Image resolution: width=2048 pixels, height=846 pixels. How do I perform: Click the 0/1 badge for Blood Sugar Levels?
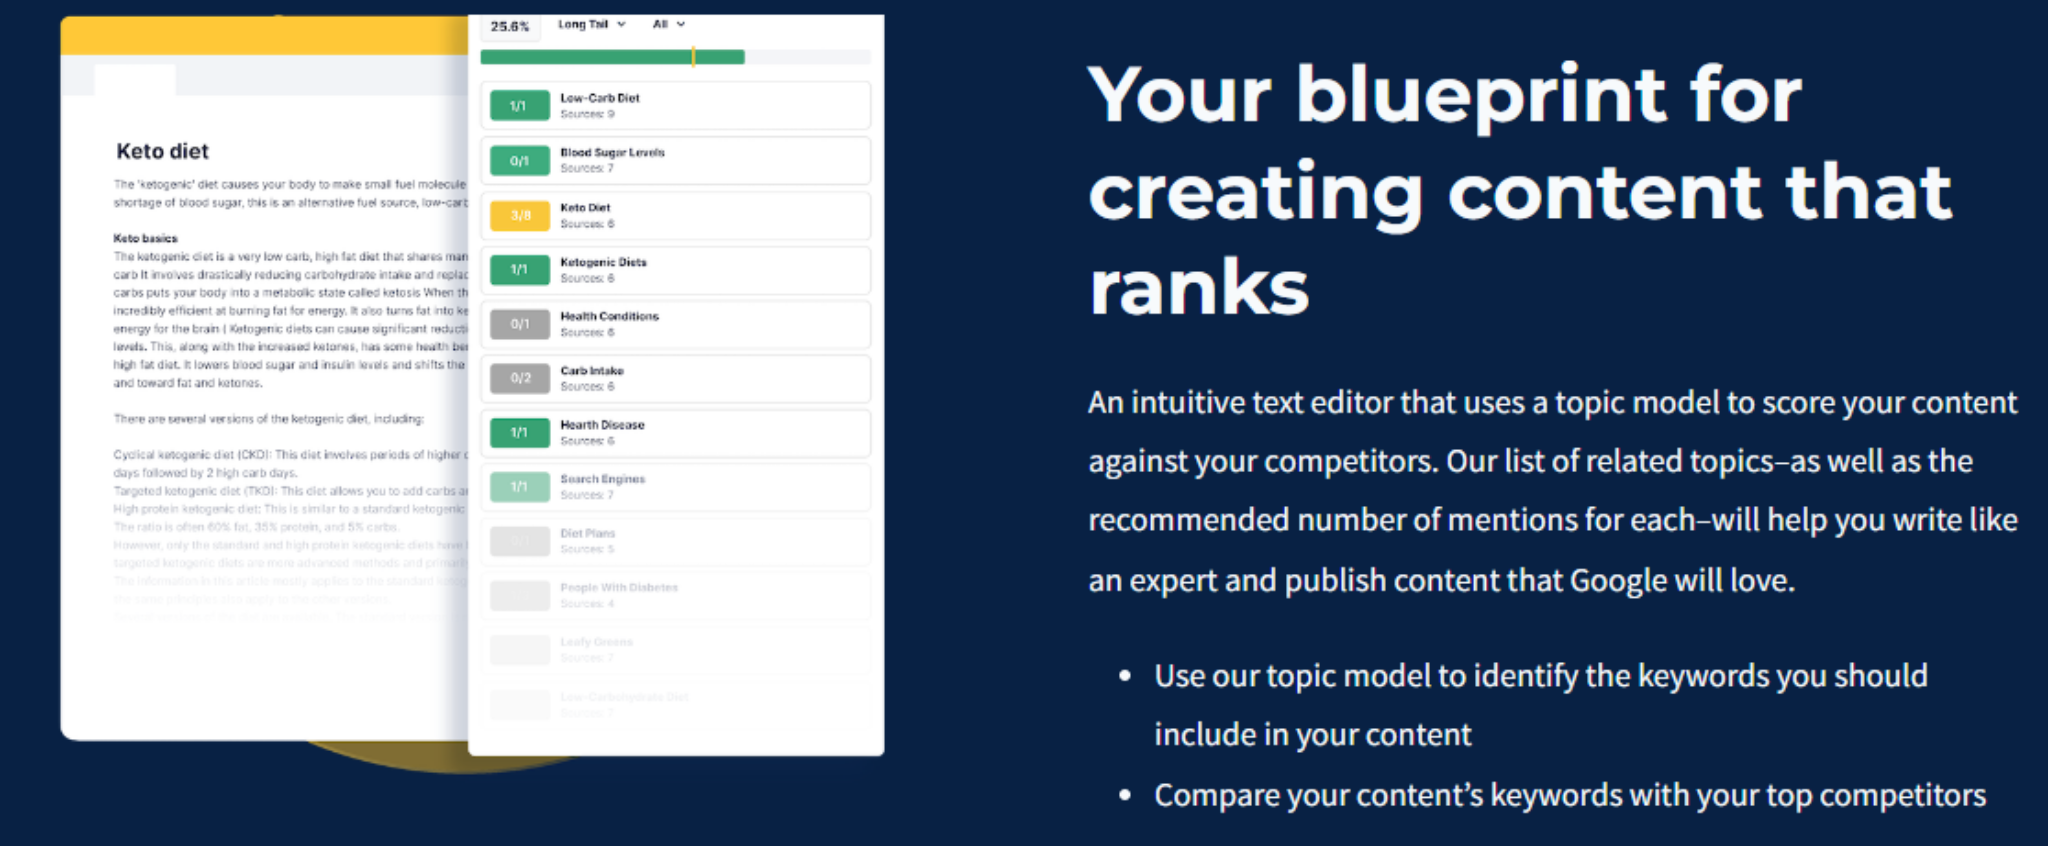pos(519,160)
